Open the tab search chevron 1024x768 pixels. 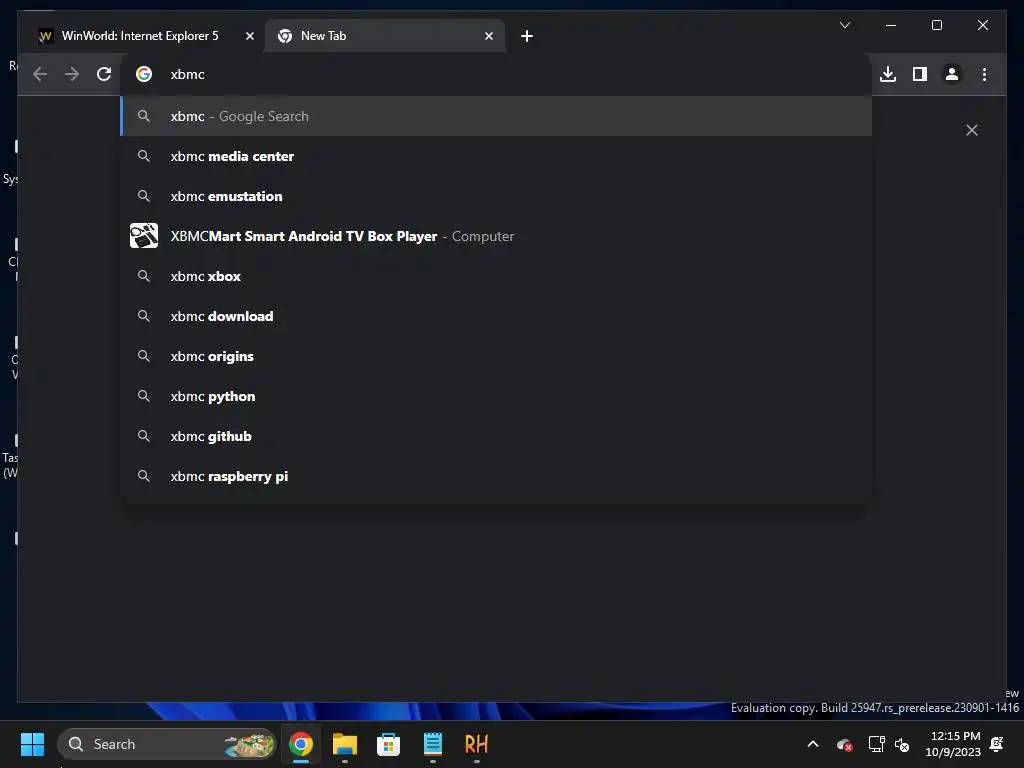[844, 25]
